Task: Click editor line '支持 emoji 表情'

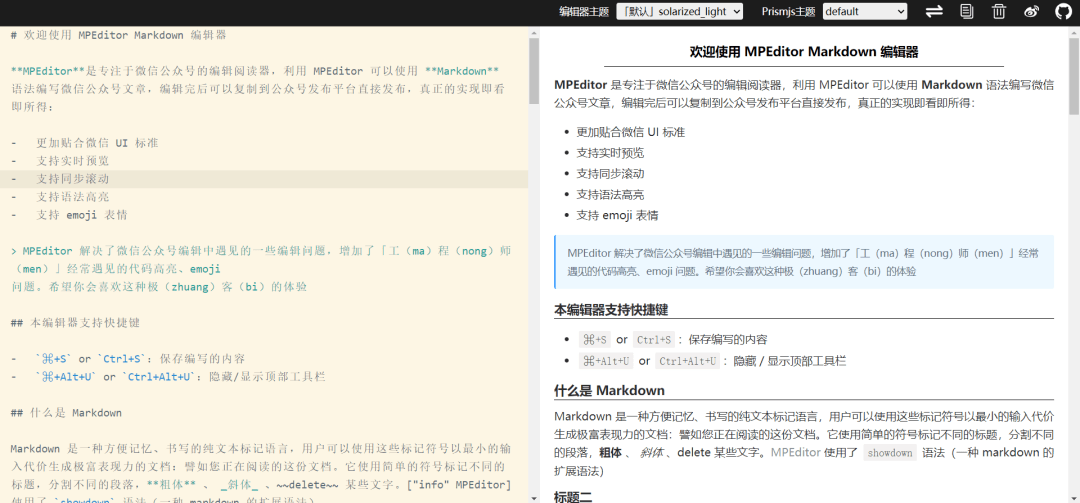Action: pyautogui.click(x=69, y=214)
